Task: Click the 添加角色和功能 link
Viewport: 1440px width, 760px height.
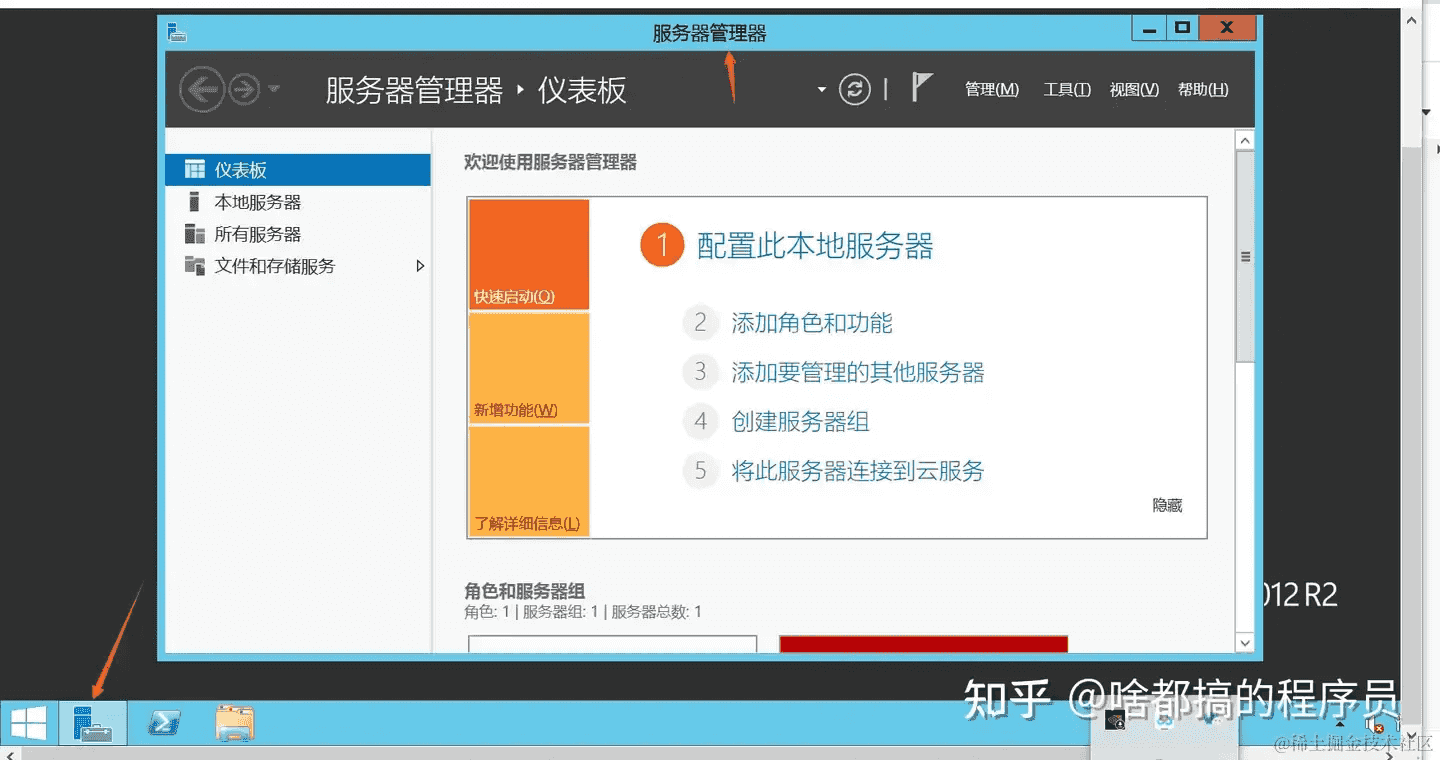Action: 811,323
